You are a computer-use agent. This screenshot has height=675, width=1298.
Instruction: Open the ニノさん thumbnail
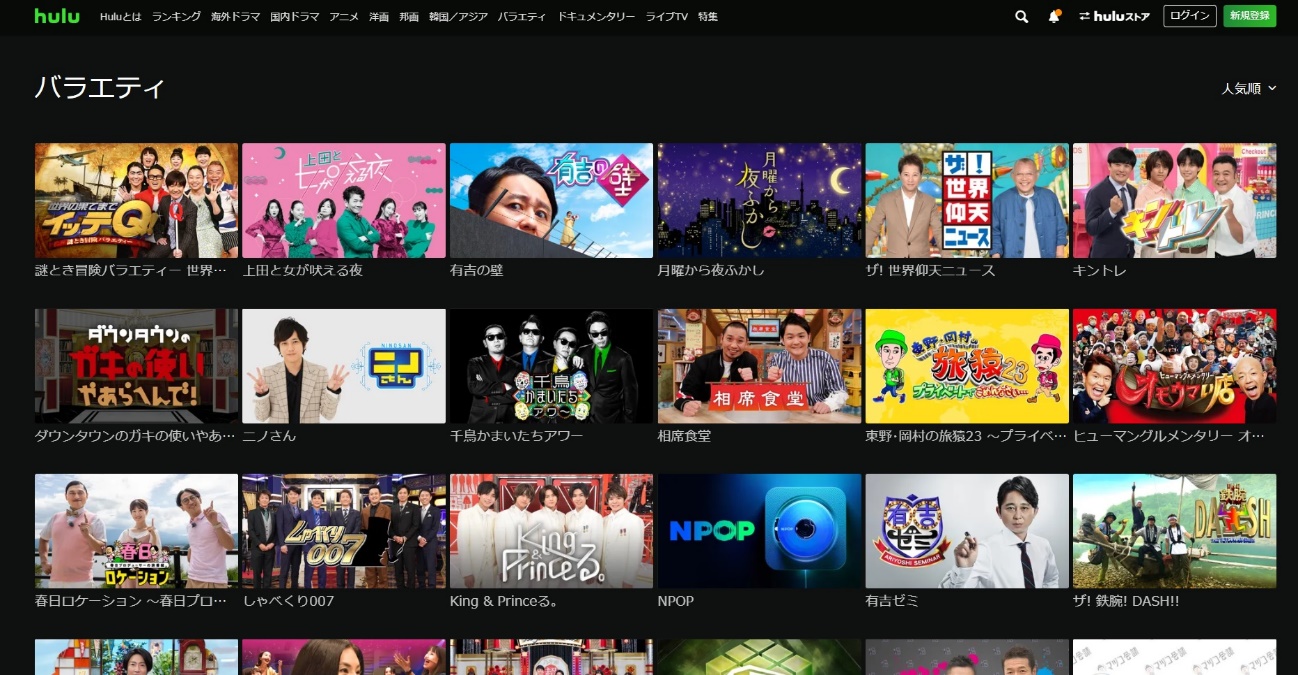(x=344, y=366)
